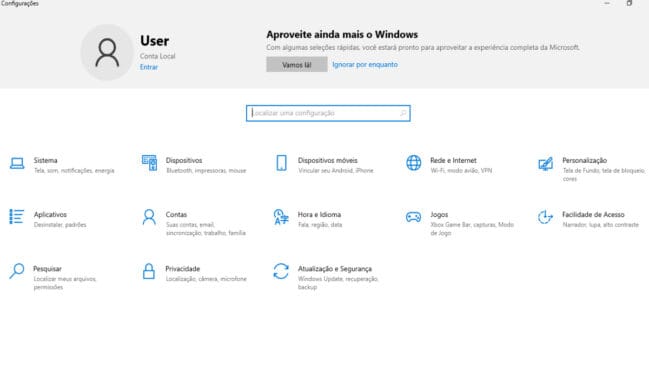Open the Dispositivos móveis title text
Image resolution: width=649 pixels, height=365 pixels.
pyautogui.click(x=327, y=160)
